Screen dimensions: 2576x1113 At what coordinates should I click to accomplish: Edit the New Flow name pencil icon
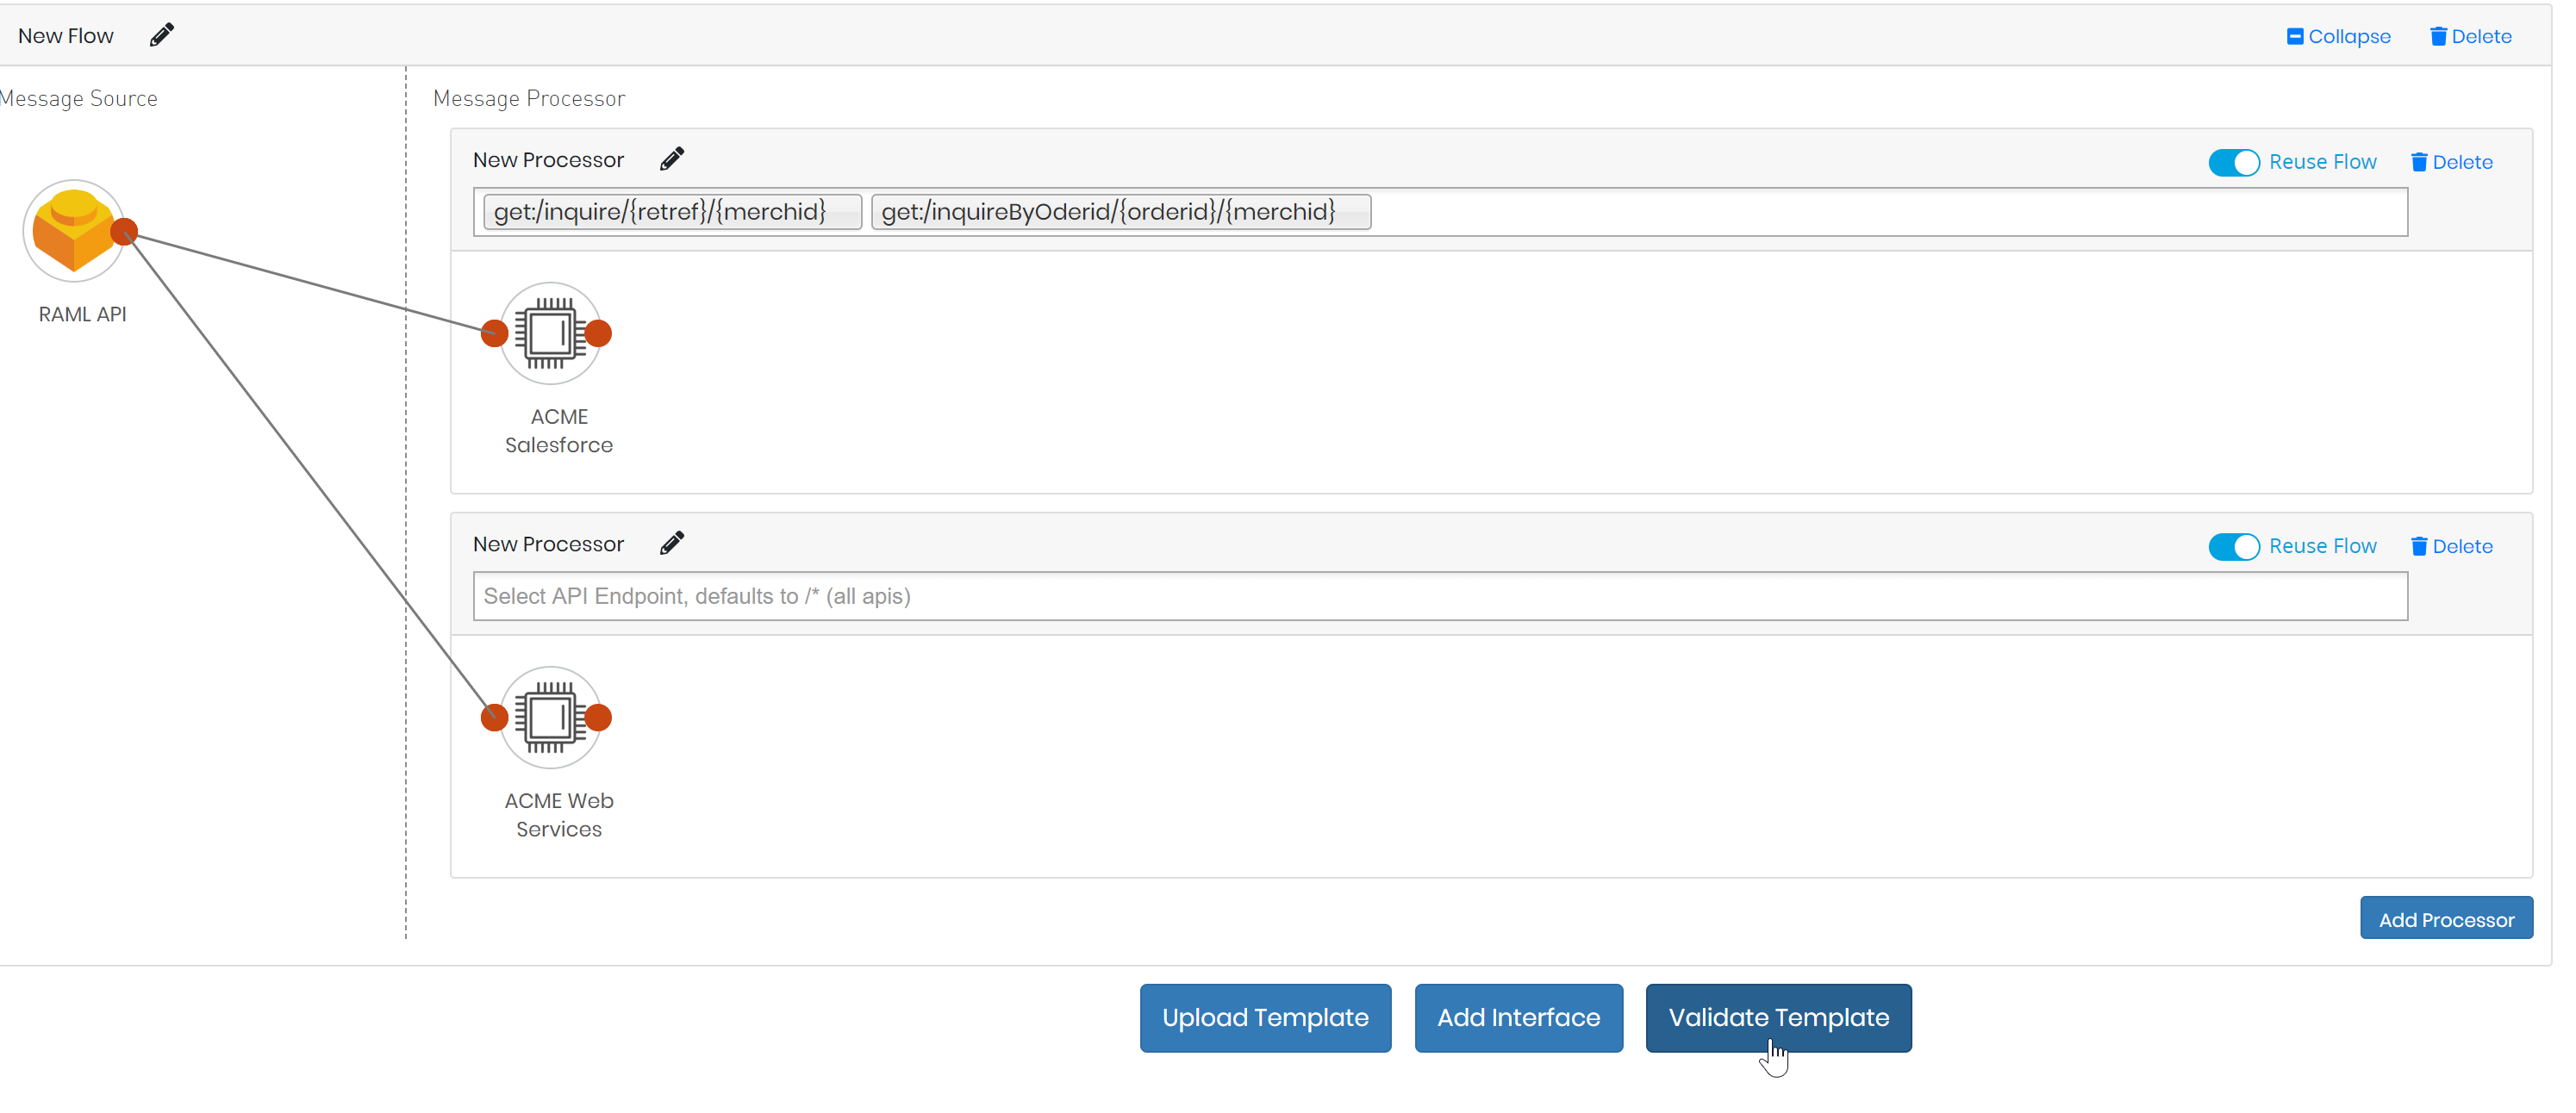pos(161,36)
